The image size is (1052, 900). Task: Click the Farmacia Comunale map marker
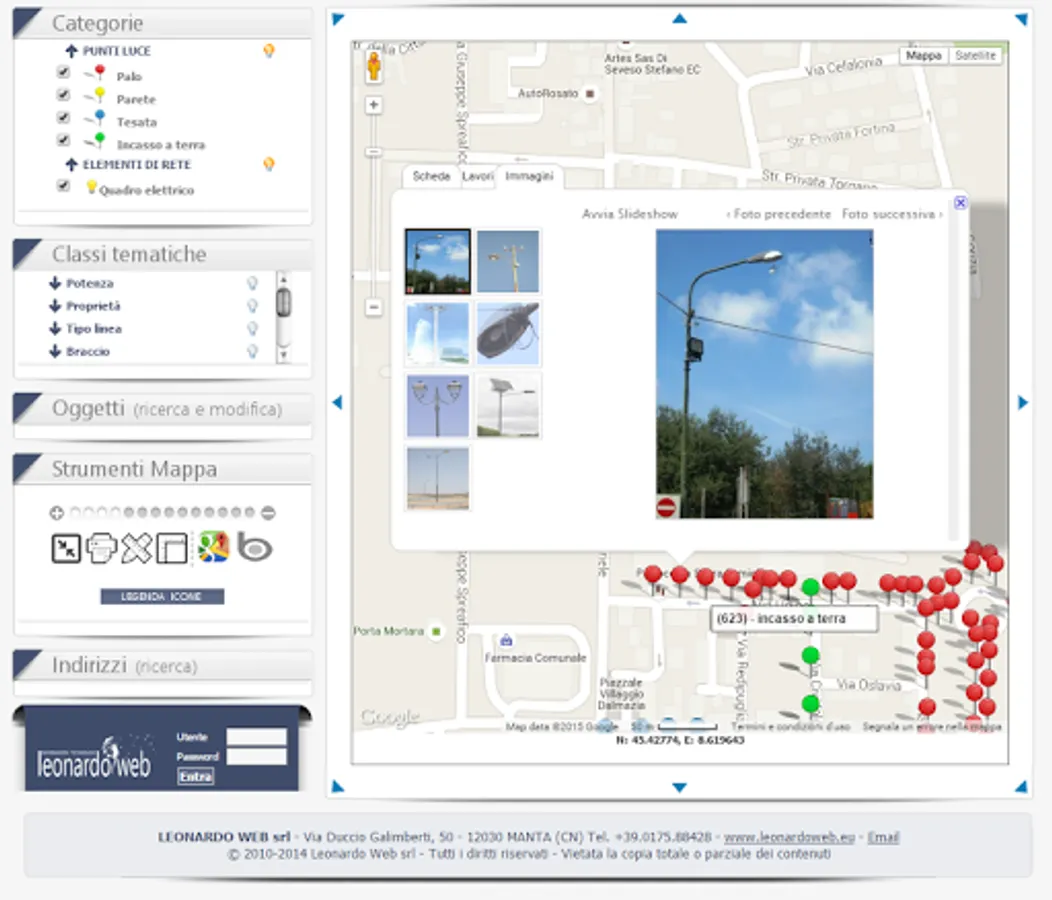[x=507, y=640]
